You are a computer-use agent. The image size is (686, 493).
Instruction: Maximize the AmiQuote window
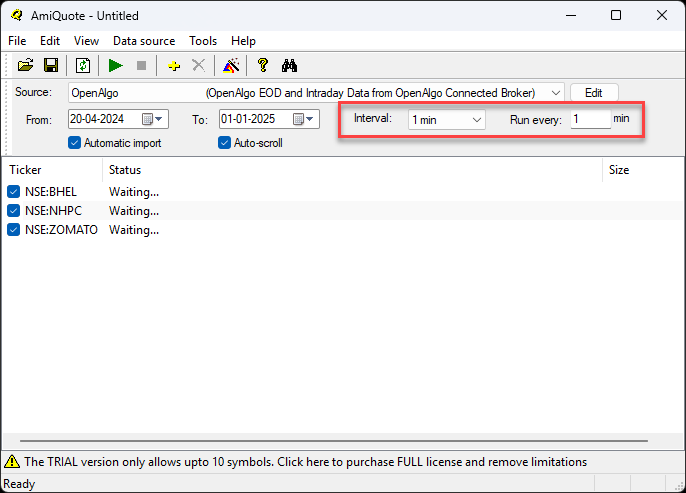click(616, 15)
